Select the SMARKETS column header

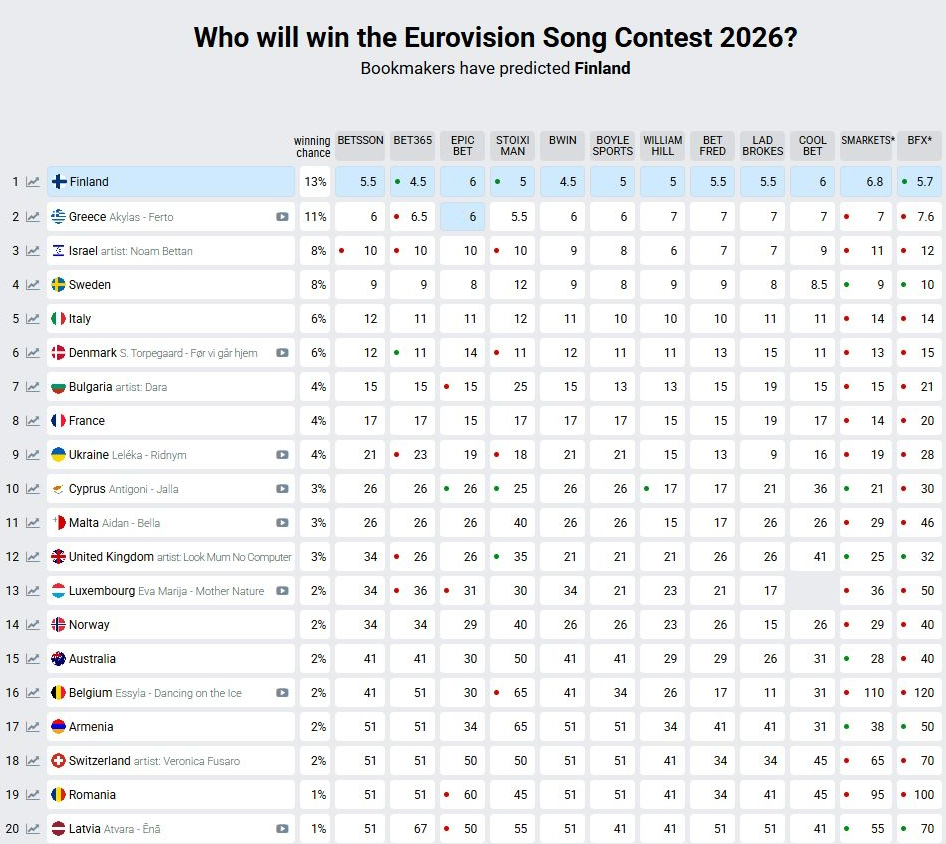click(867, 145)
